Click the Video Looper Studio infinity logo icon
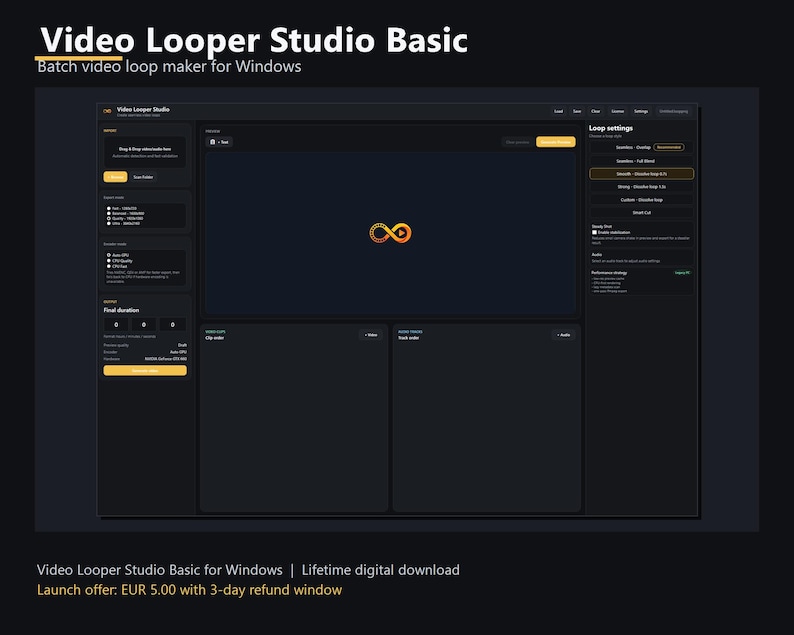794x635 pixels. (x=107, y=111)
